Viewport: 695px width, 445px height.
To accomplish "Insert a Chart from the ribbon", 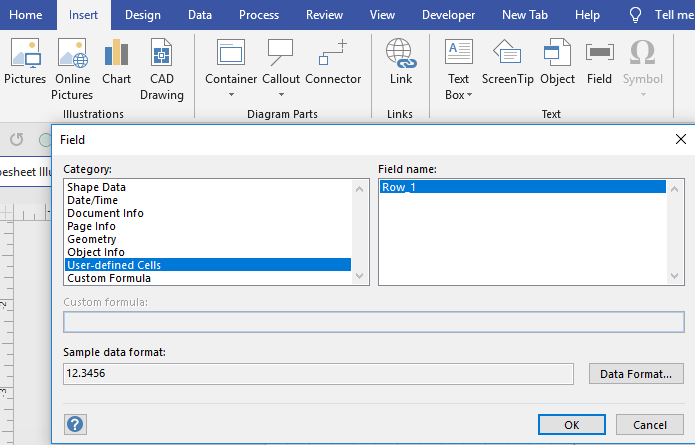I will 116,62.
